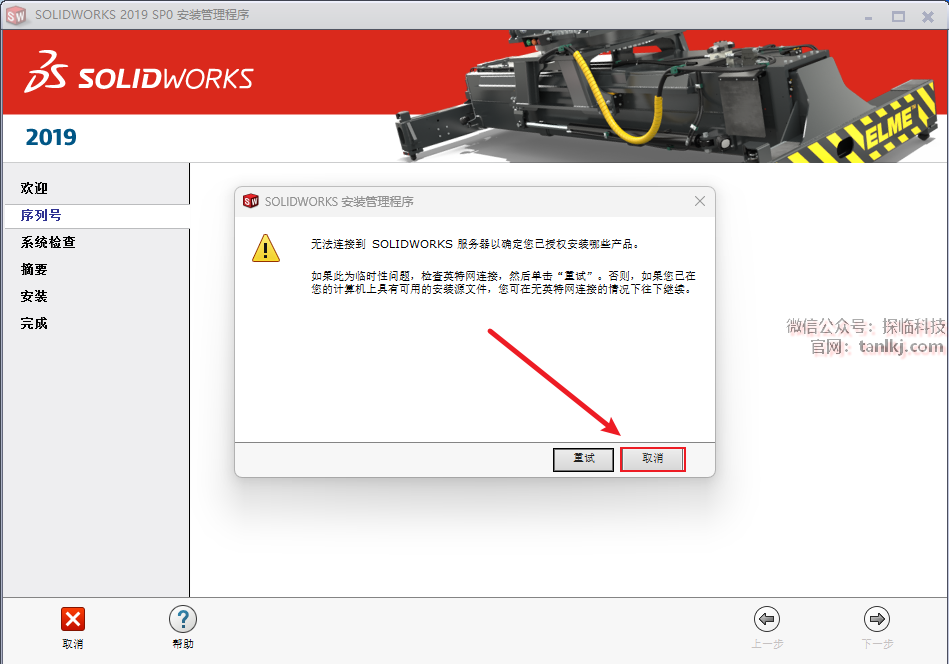
Task: Open help via the question mark icon
Action: tap(183, 619)
